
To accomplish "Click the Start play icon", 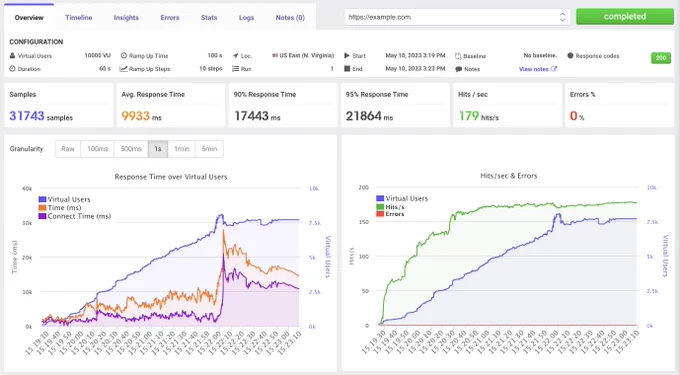I will click(347, 55).
